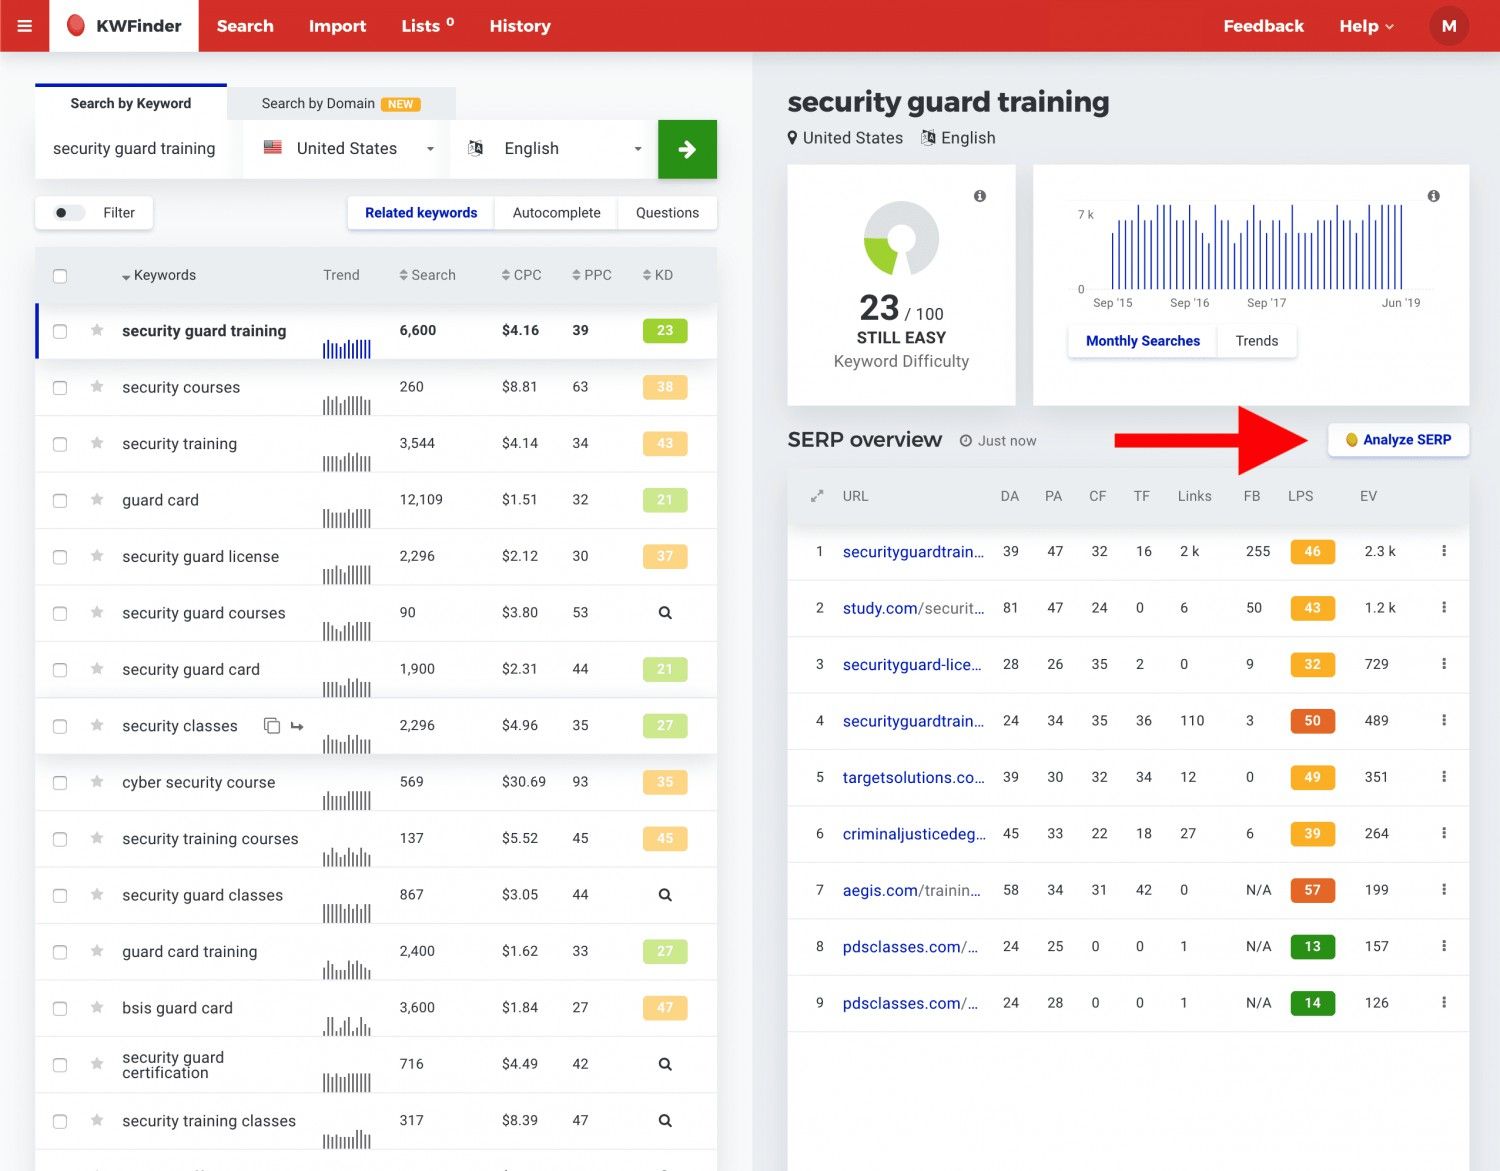The width and height of the screenshot is (1500, 1171).
Task: Sort by PPC column
Action: point(591,275)
